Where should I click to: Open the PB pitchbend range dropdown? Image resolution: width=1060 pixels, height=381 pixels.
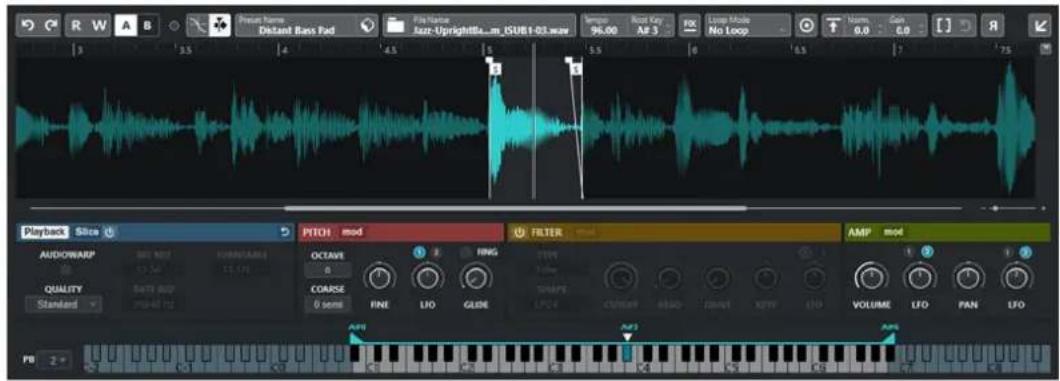click(54, 360)
